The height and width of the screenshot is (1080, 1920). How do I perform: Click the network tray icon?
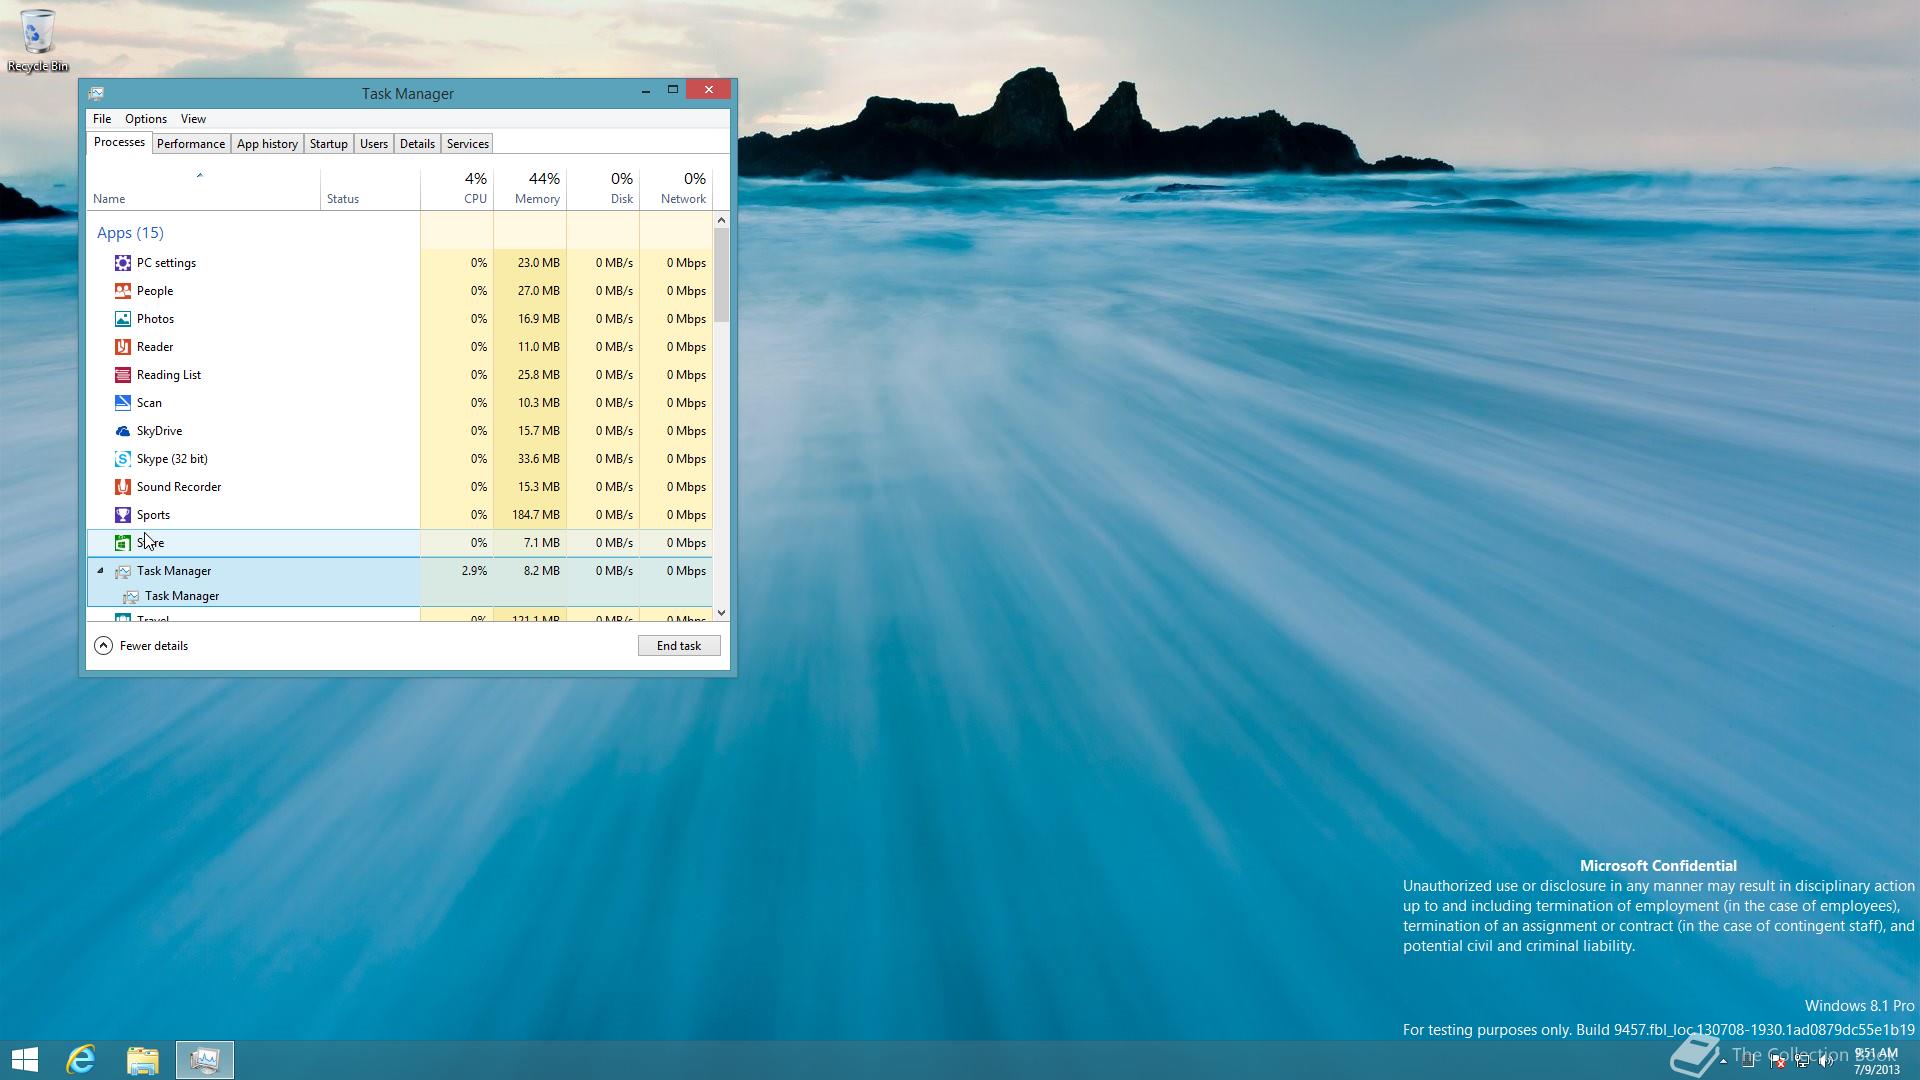click(x=1802, y=1062)
